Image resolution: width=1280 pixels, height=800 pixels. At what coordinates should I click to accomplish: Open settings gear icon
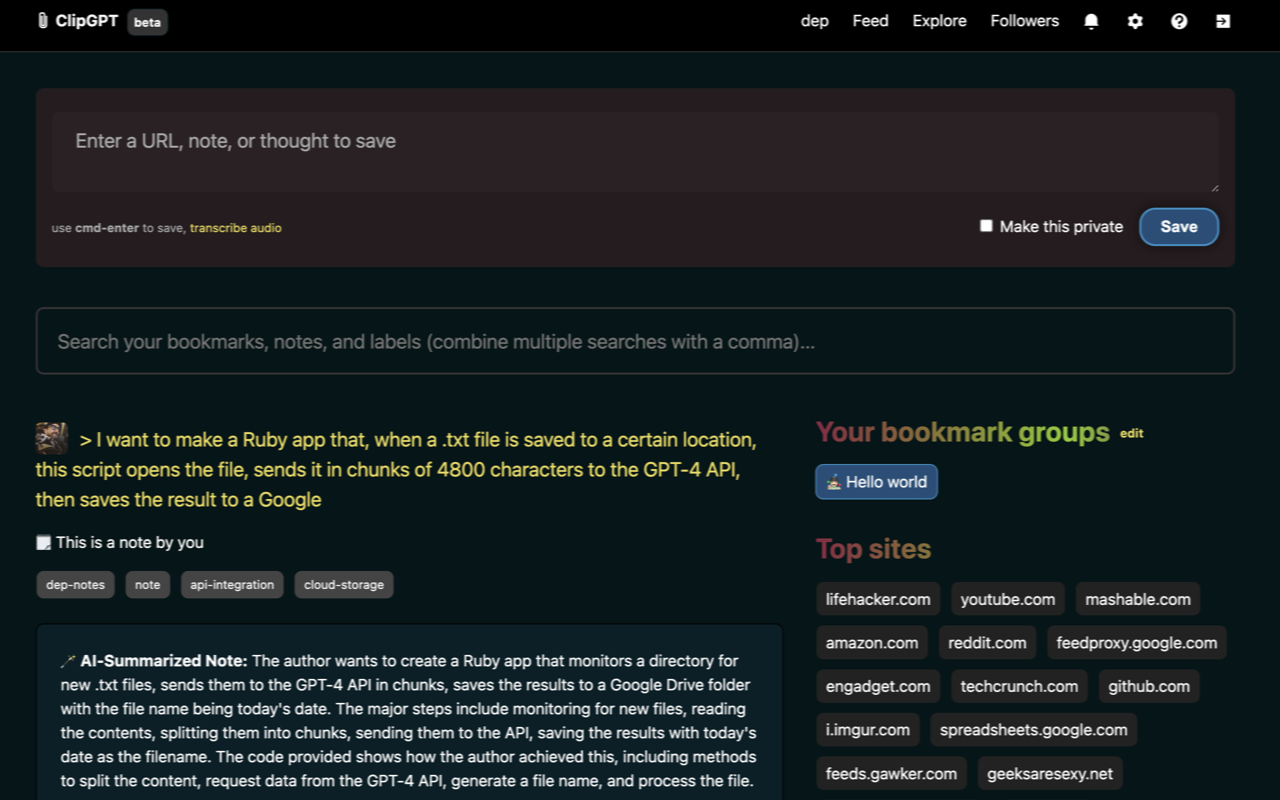1135,21
